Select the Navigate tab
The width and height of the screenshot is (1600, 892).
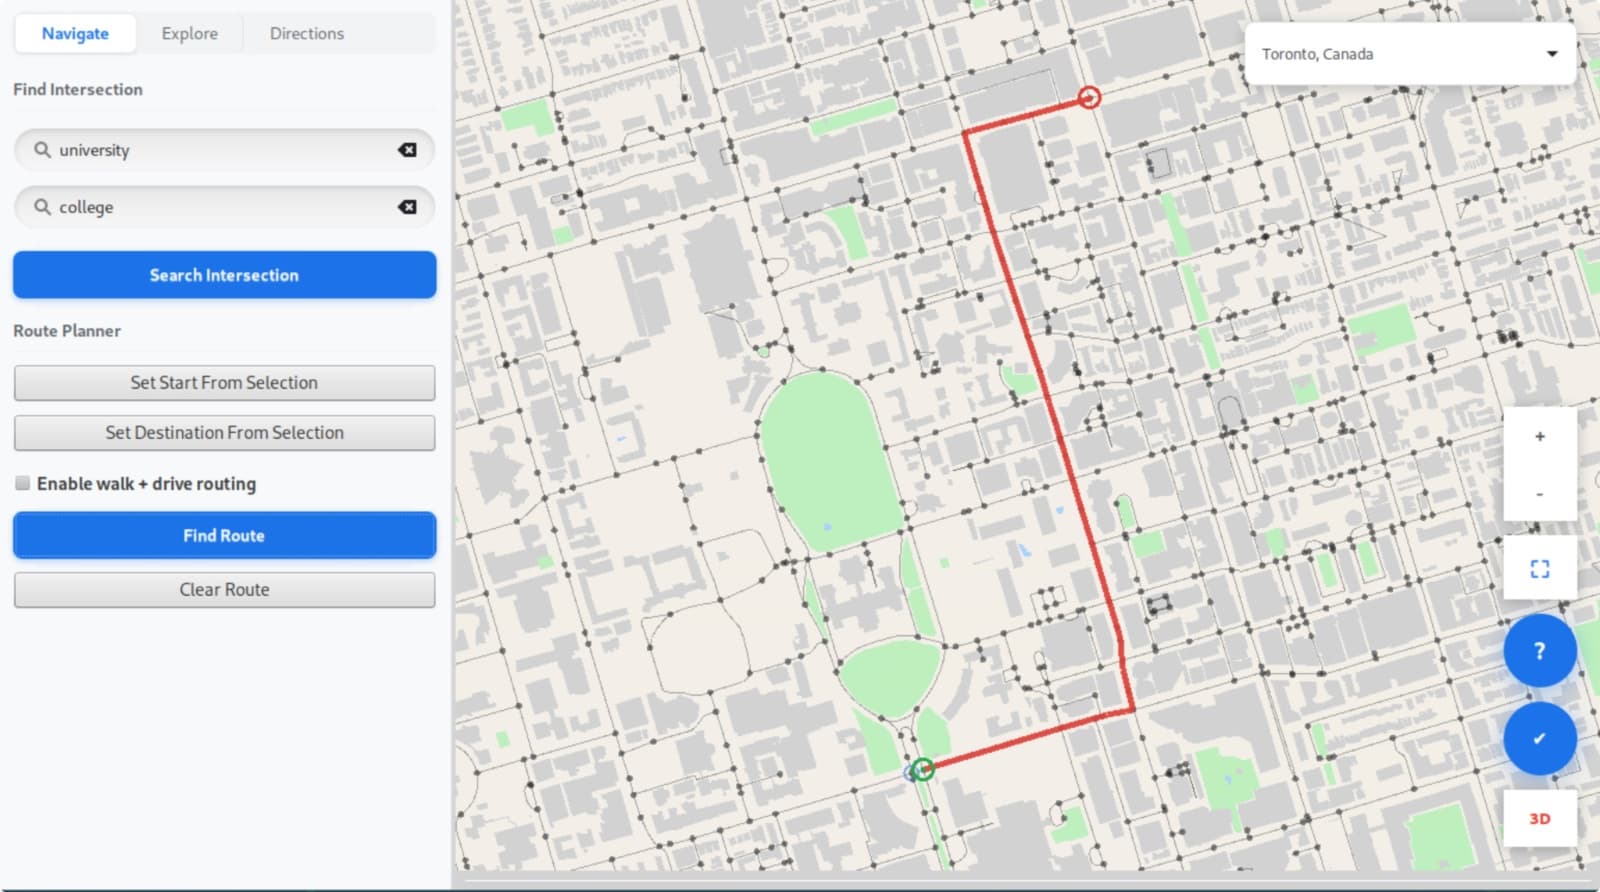tap(75, 33)
